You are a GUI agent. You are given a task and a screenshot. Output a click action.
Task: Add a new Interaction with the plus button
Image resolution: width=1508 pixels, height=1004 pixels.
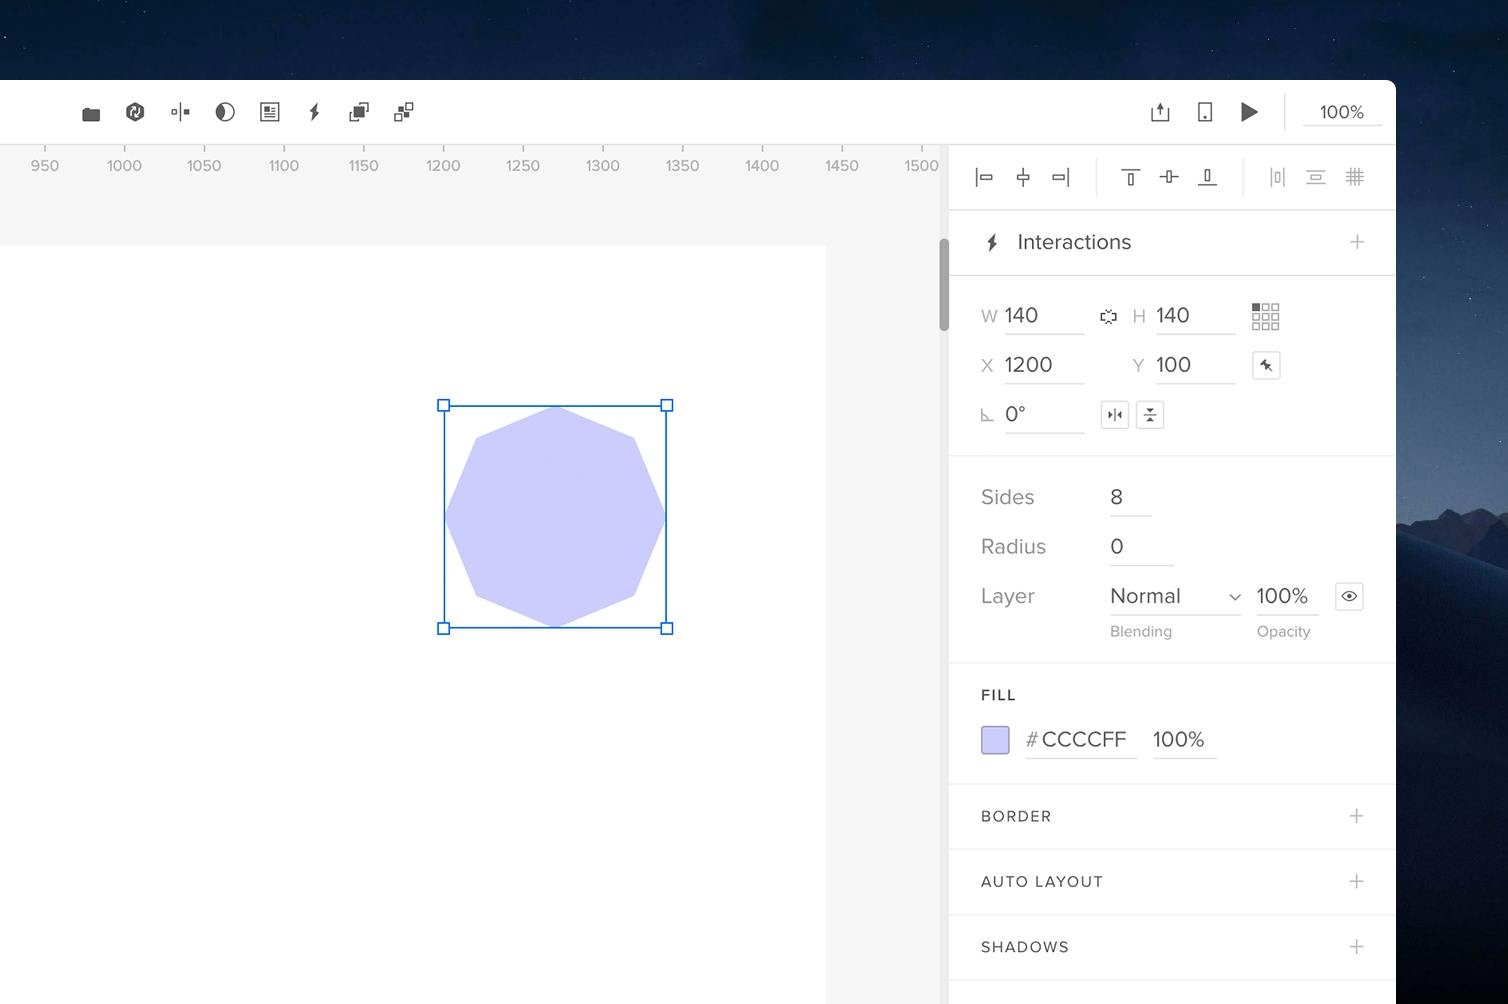(1357, 242)
